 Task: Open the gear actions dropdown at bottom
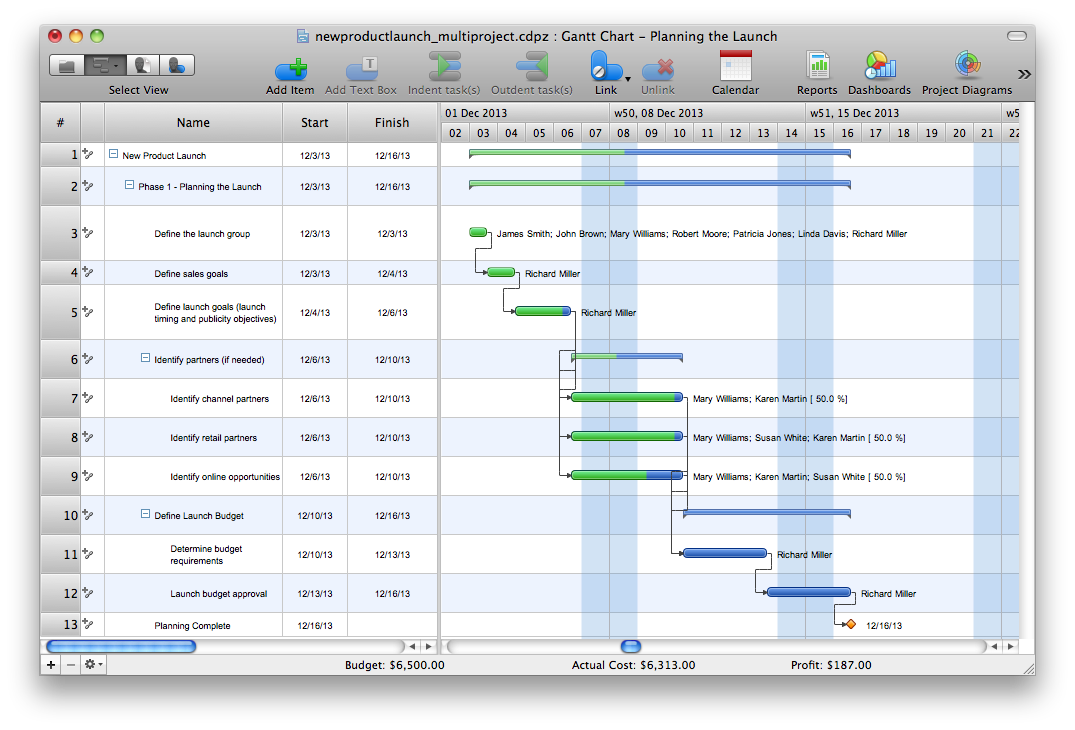point(93,664)
